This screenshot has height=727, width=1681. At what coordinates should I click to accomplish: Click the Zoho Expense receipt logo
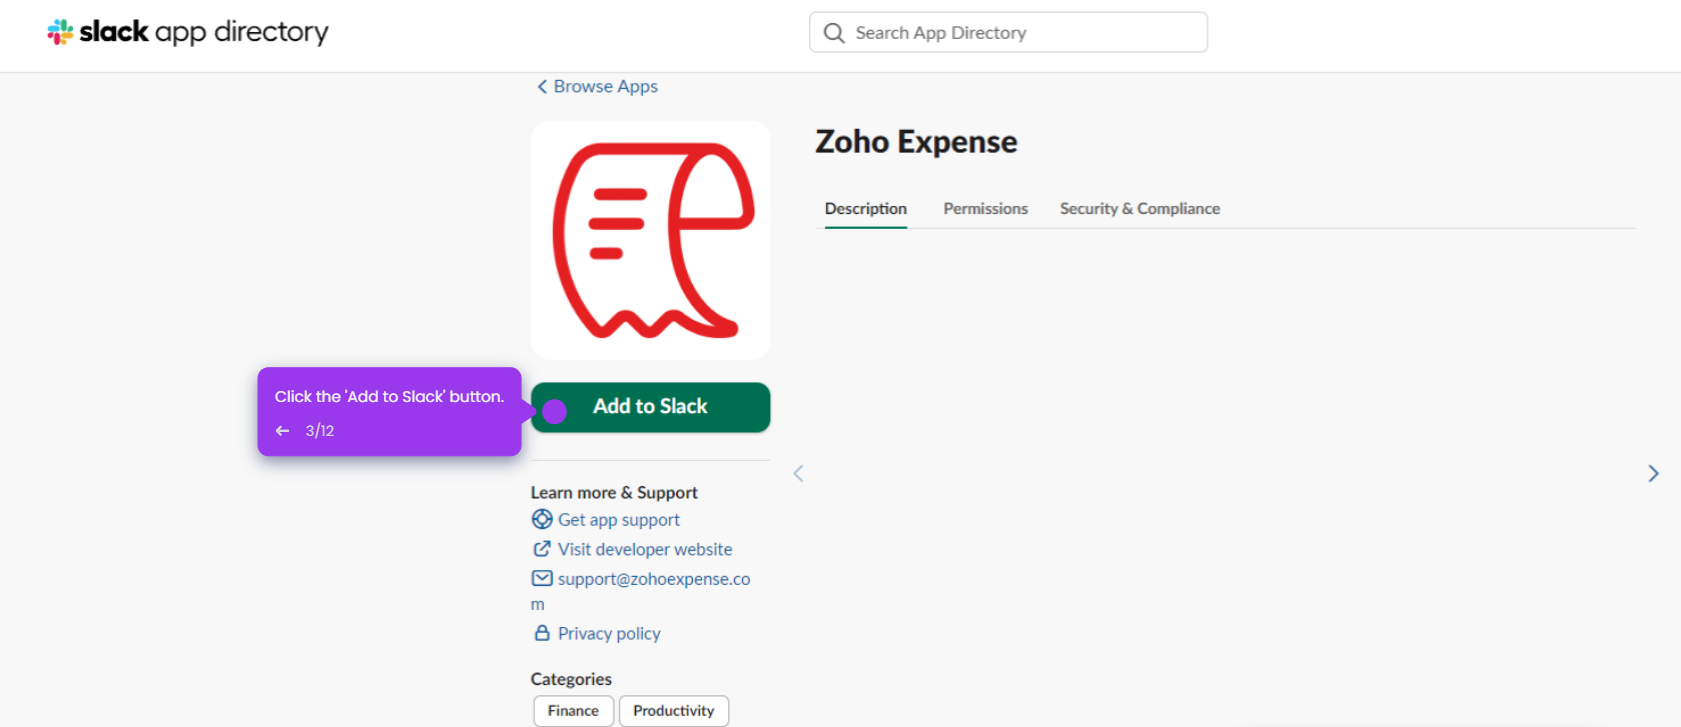[x=651, y=240]
